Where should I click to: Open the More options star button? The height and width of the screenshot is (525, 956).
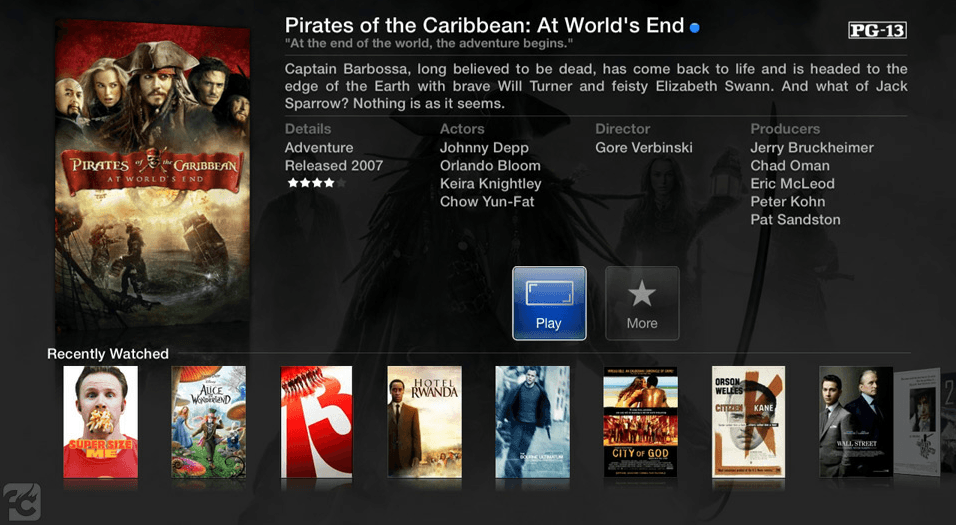click(x=642, y=303)
